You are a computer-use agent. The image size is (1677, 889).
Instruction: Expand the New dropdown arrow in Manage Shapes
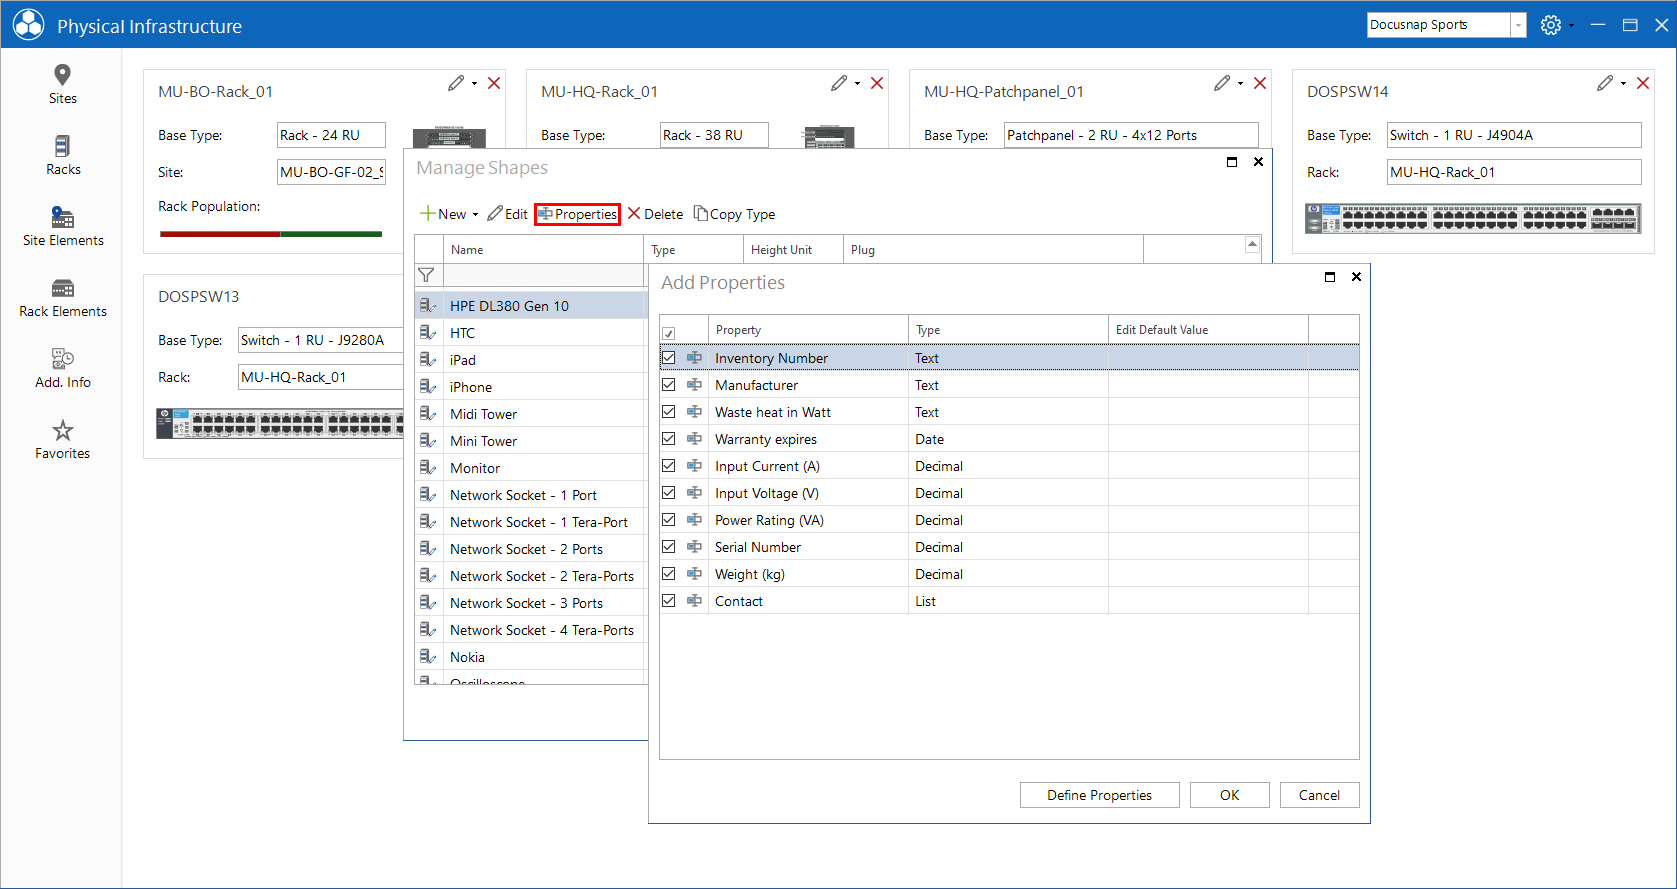pos(475,214)
